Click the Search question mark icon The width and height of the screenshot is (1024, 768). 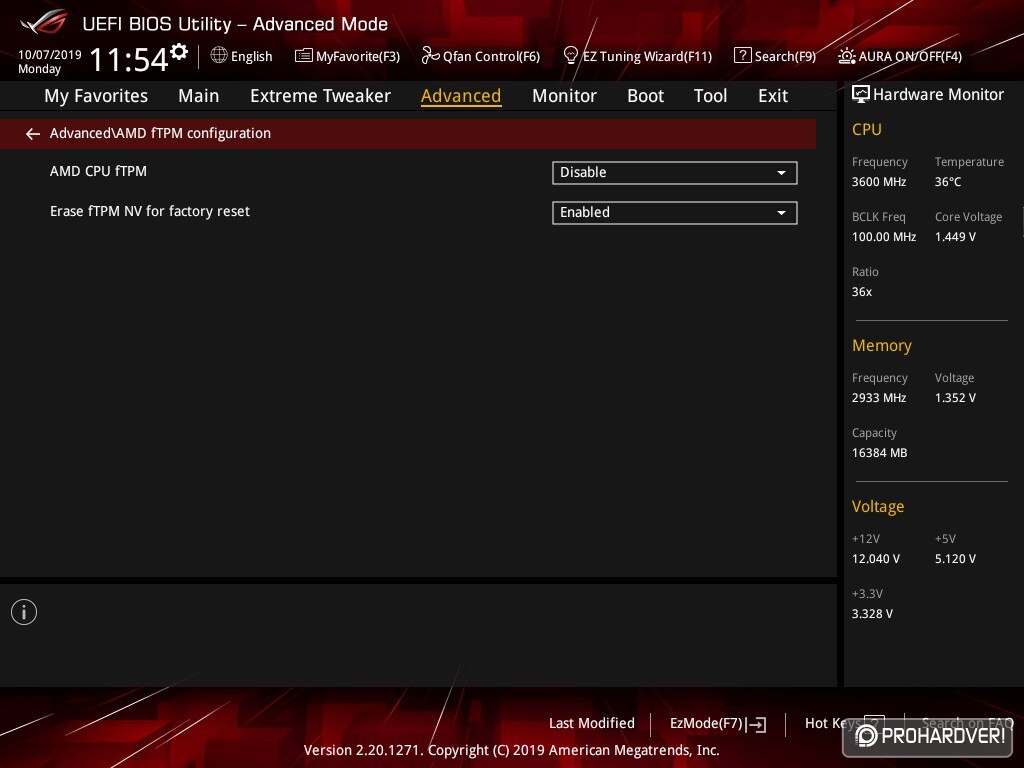(743, 56)
